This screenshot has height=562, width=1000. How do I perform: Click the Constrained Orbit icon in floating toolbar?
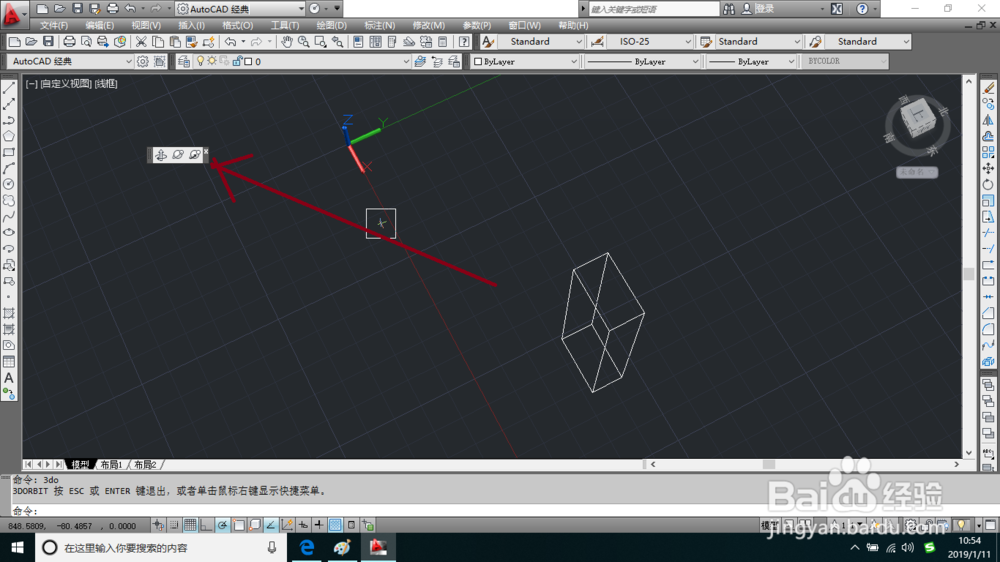(x=161, y=155)
